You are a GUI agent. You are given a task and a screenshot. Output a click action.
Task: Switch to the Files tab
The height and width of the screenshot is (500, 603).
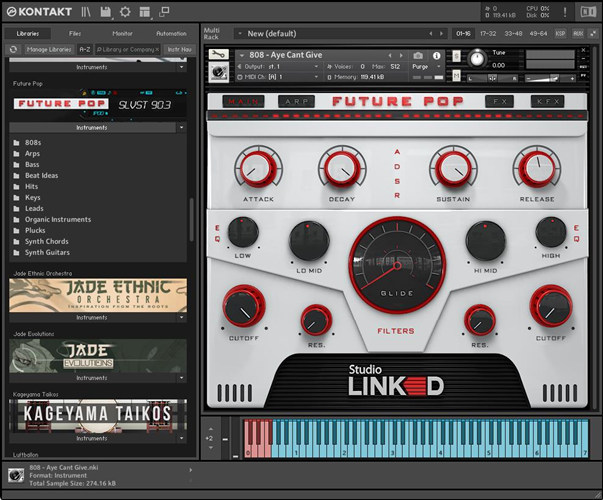coord(75,33)
